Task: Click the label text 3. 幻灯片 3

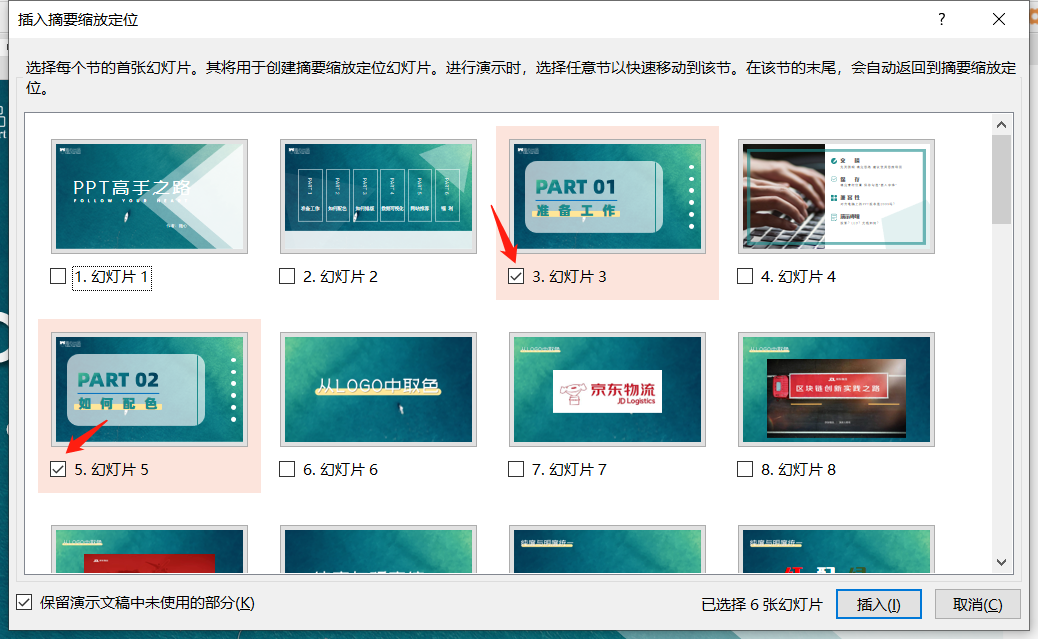Action: pyautogui.click(x=569, y=277)
